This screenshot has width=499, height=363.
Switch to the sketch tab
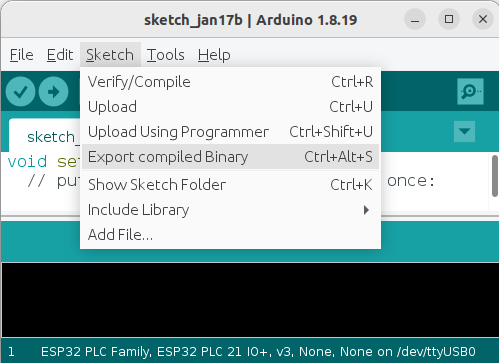pyautogui.click(x=45, y=136)
